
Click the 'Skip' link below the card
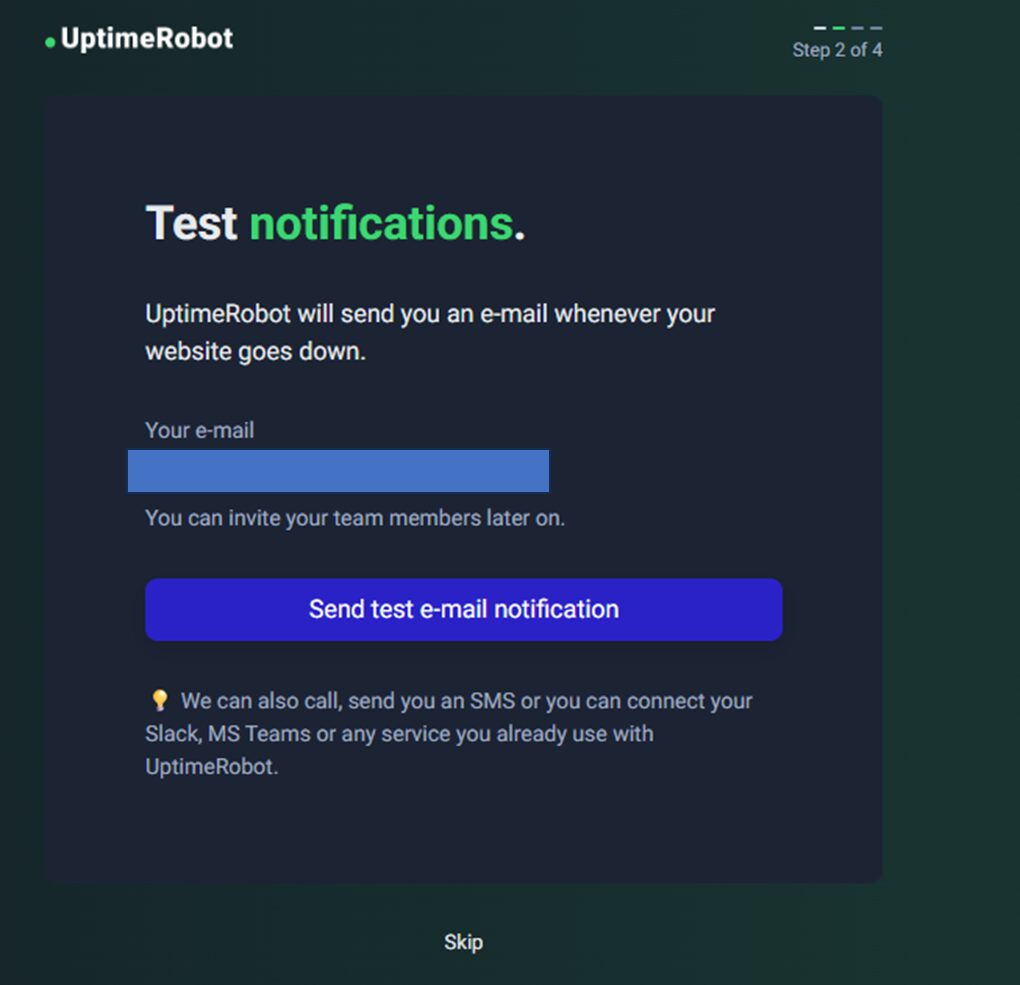[x=463, y=941]
